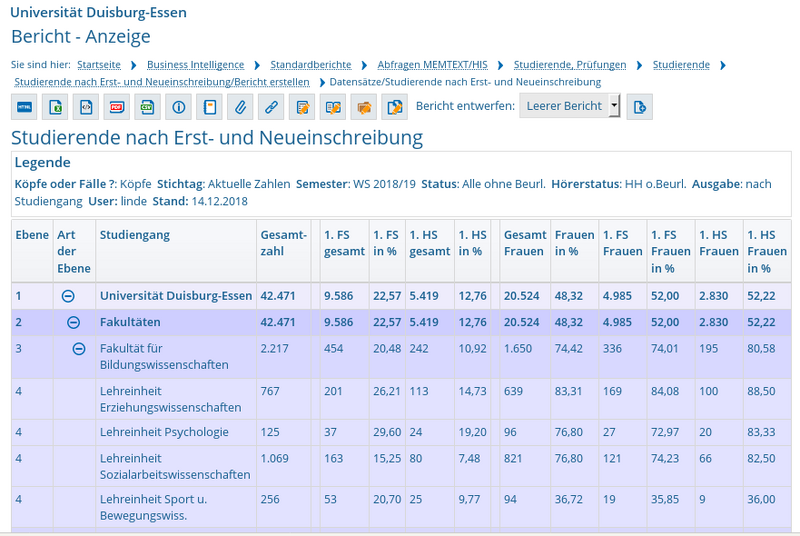Screen dimensions: 800x536
Task: Click the value 80,58 in Bildungswissenschaften row
Action: tap(761, 349)
